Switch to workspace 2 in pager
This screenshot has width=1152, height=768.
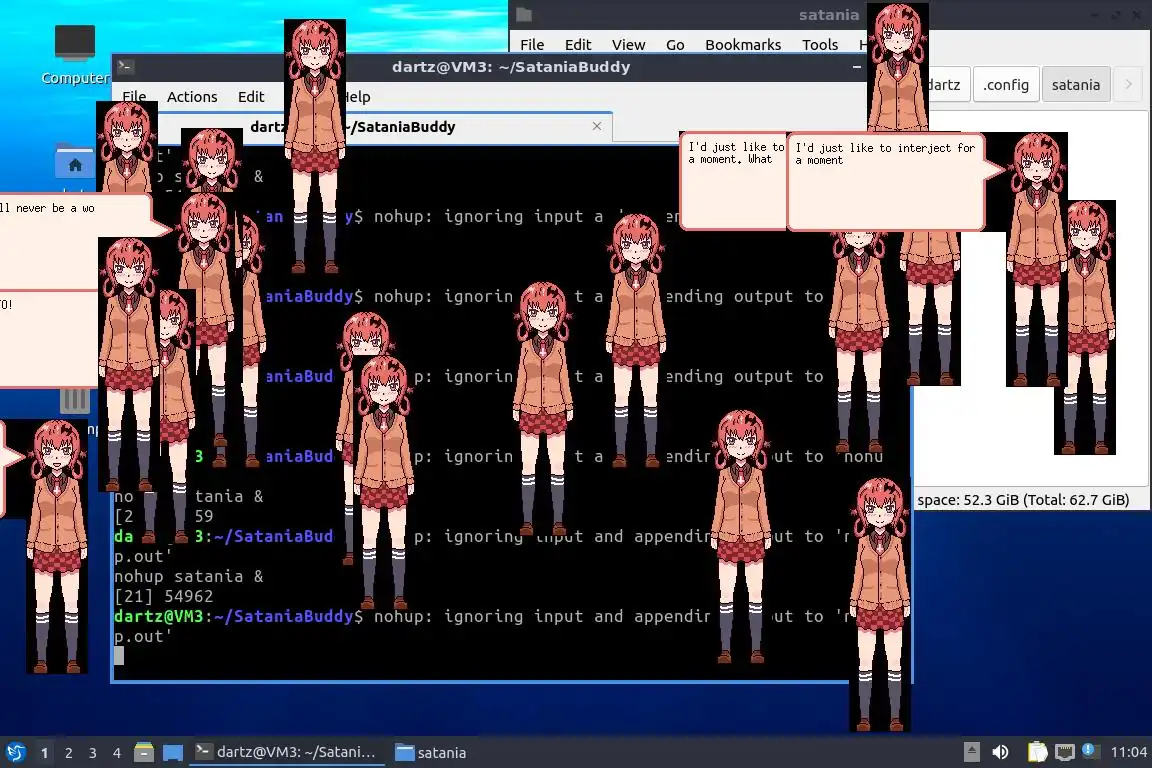tap(68, 753)
